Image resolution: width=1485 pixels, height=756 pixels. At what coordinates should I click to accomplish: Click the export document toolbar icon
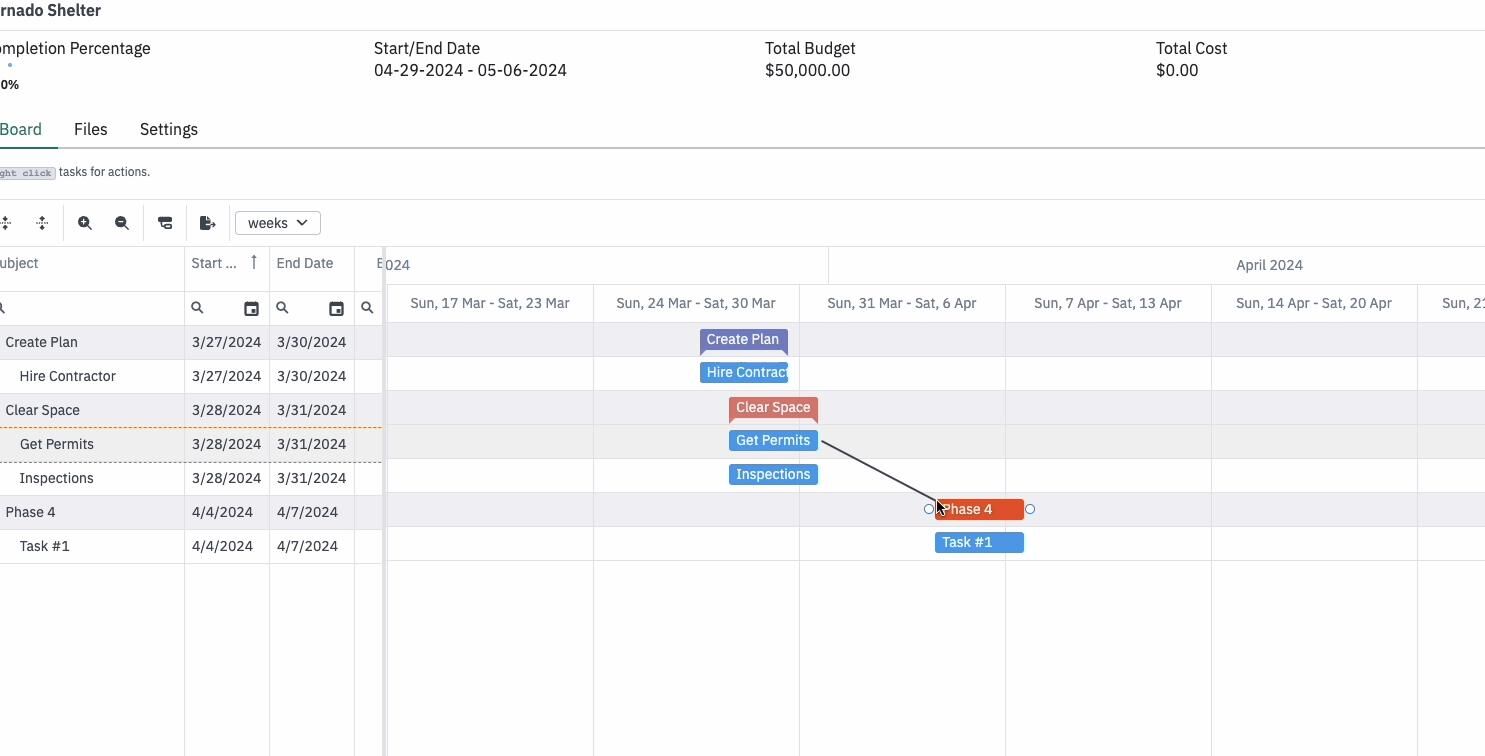(207, 223)
